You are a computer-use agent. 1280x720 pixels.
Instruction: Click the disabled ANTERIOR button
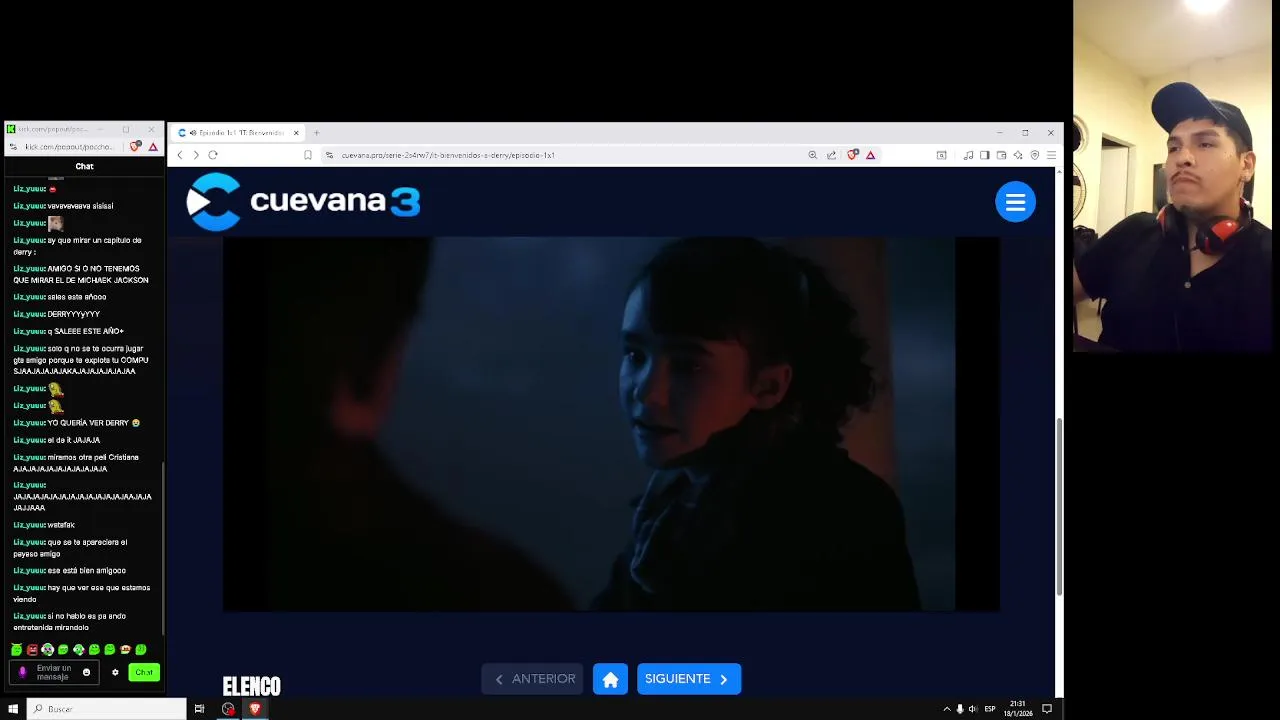pyautogui.click(x=533, y=679)
